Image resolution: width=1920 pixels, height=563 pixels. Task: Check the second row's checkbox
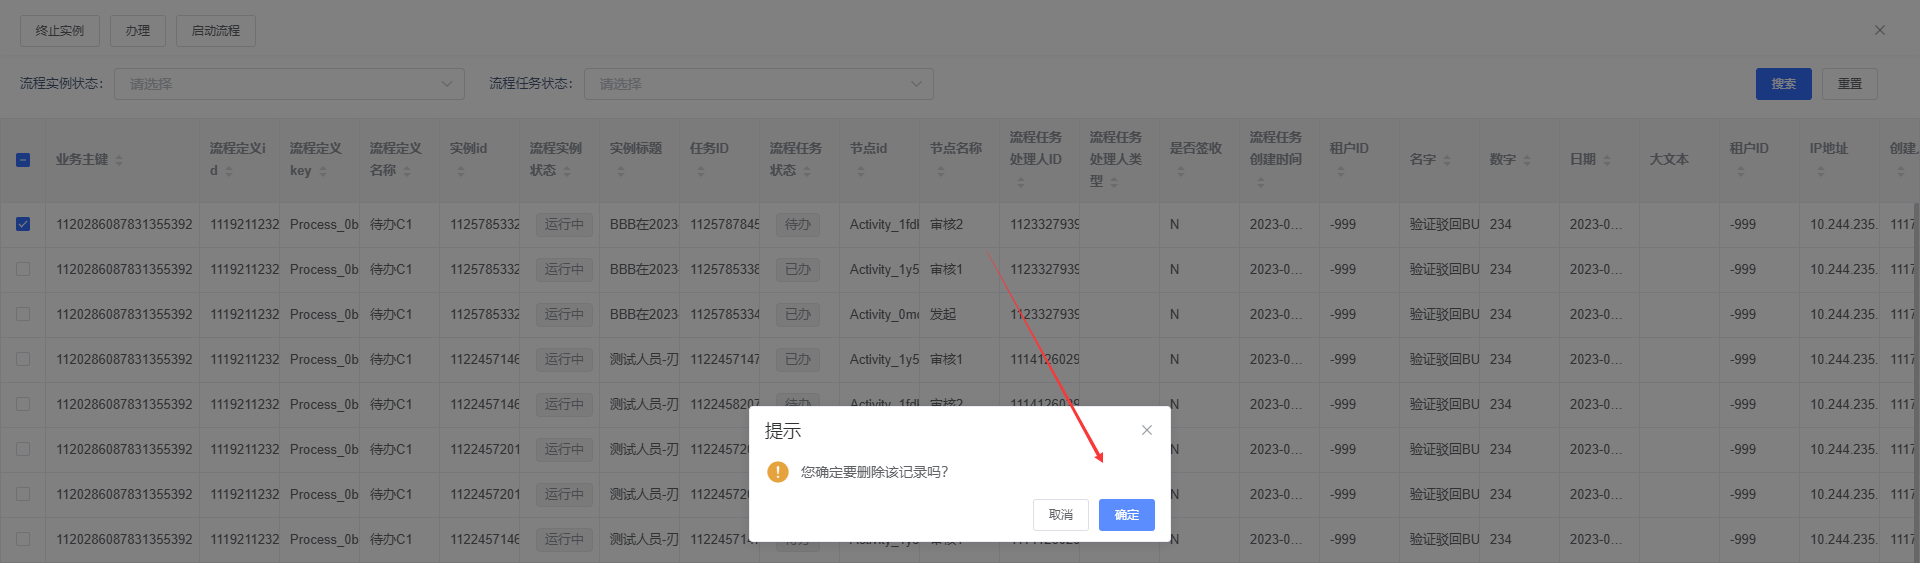tap(23, 269)
